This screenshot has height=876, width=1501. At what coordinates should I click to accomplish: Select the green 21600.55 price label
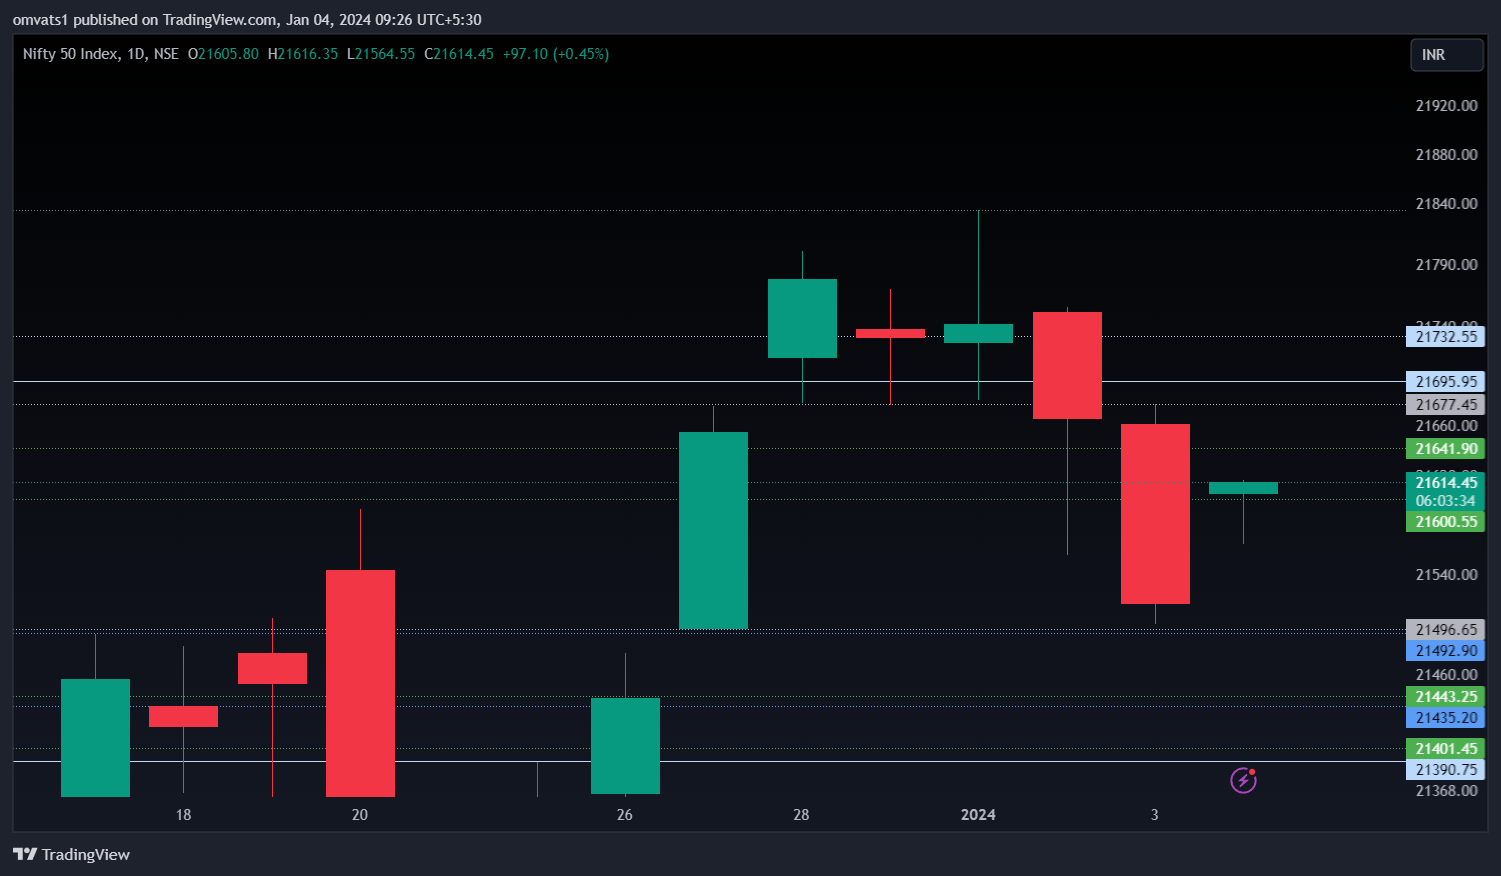click(1445, 522)
